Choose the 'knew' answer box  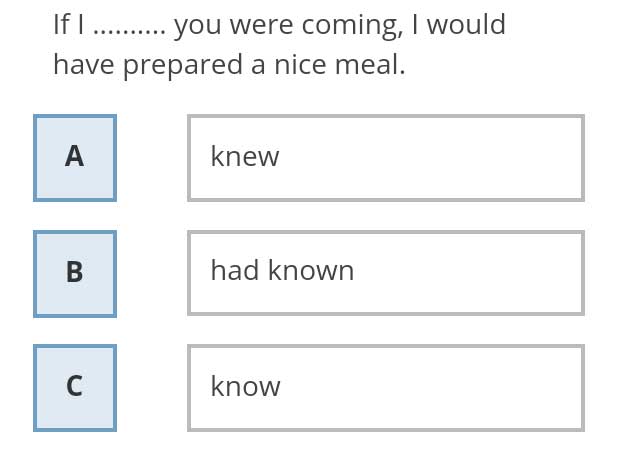point(386,158)
